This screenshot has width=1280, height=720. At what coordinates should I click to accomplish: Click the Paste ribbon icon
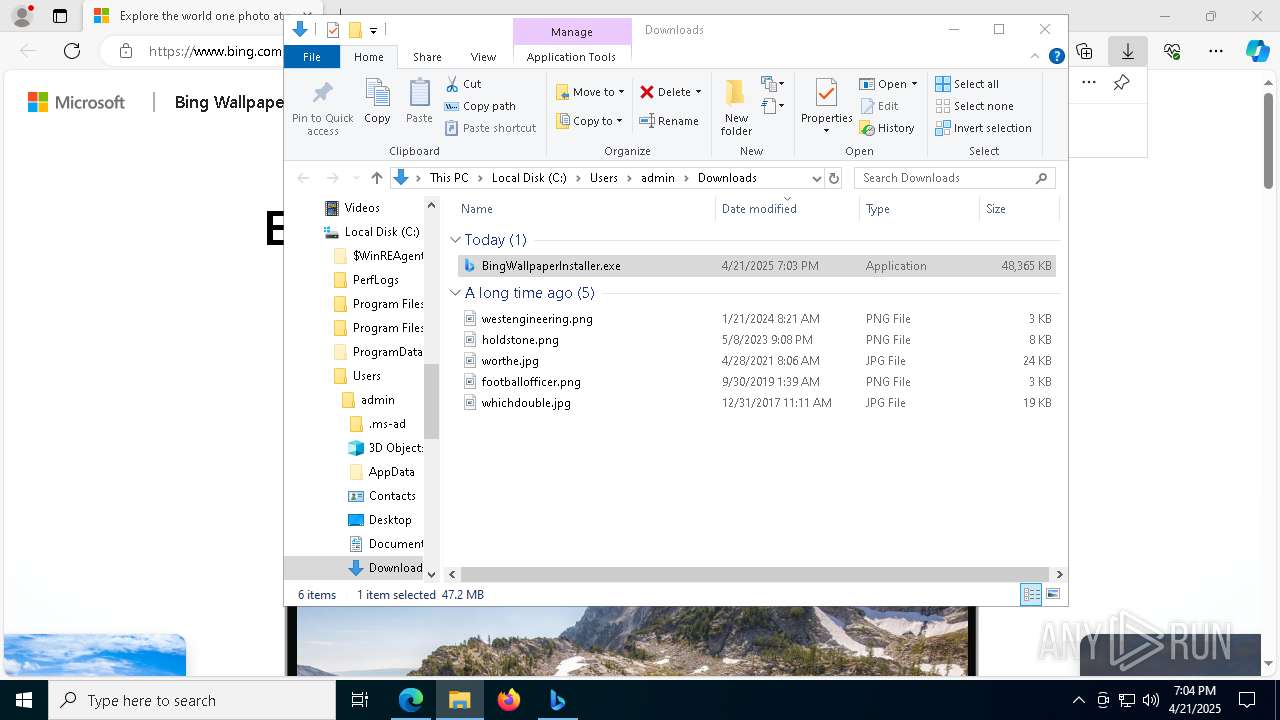(419, 101)
